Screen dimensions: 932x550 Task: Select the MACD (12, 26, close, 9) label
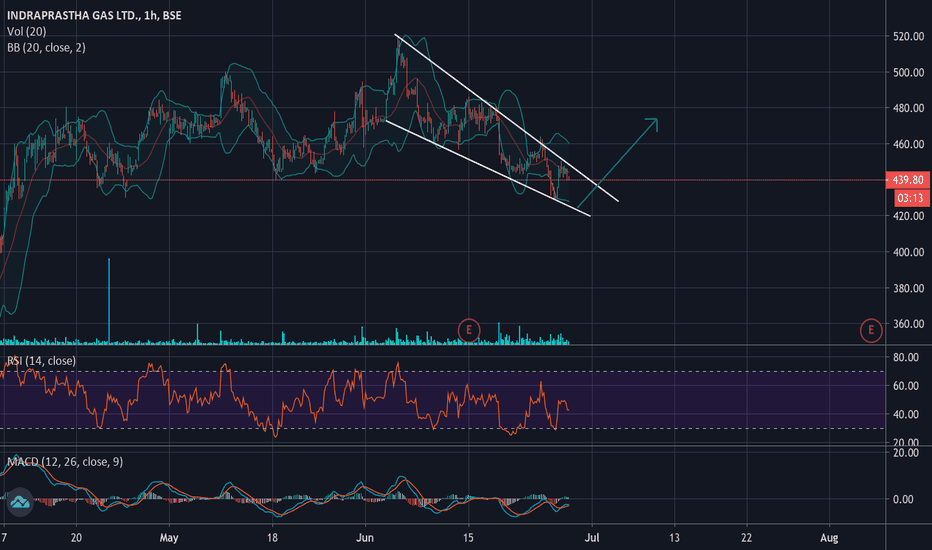(x=65, y=462)
